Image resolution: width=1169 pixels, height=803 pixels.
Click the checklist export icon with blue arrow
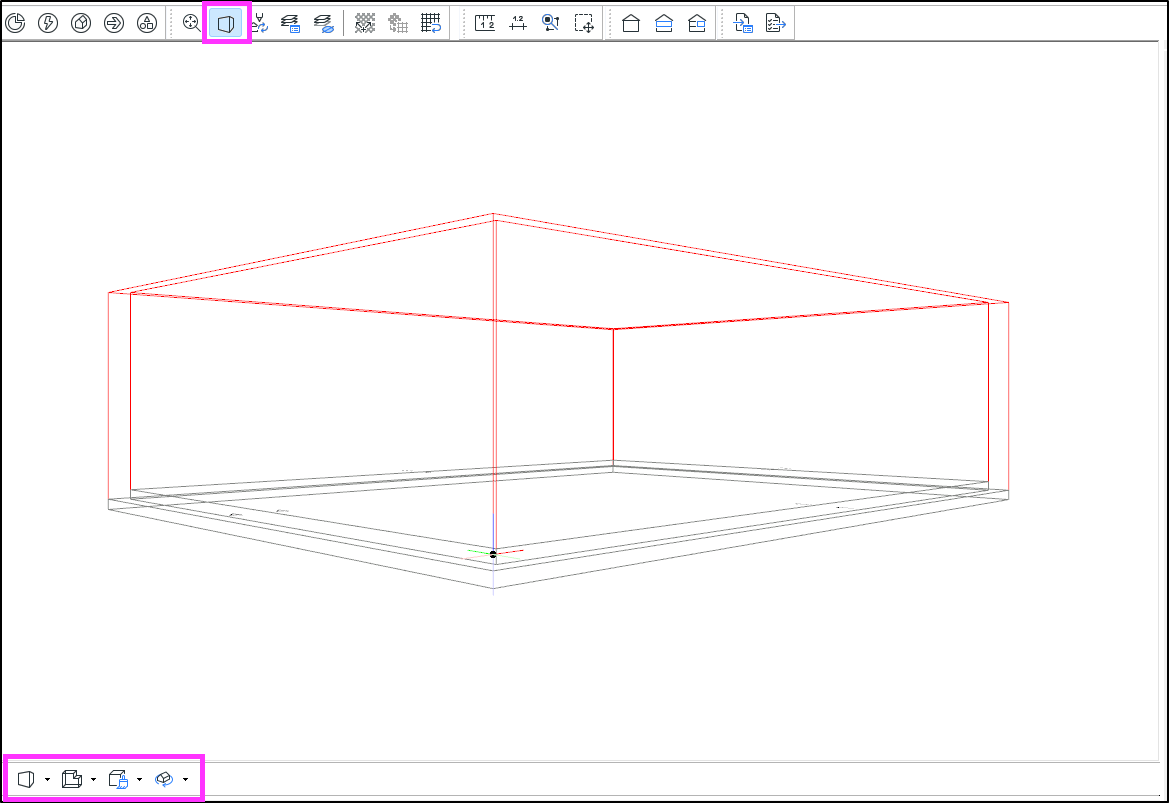[775, 23]
